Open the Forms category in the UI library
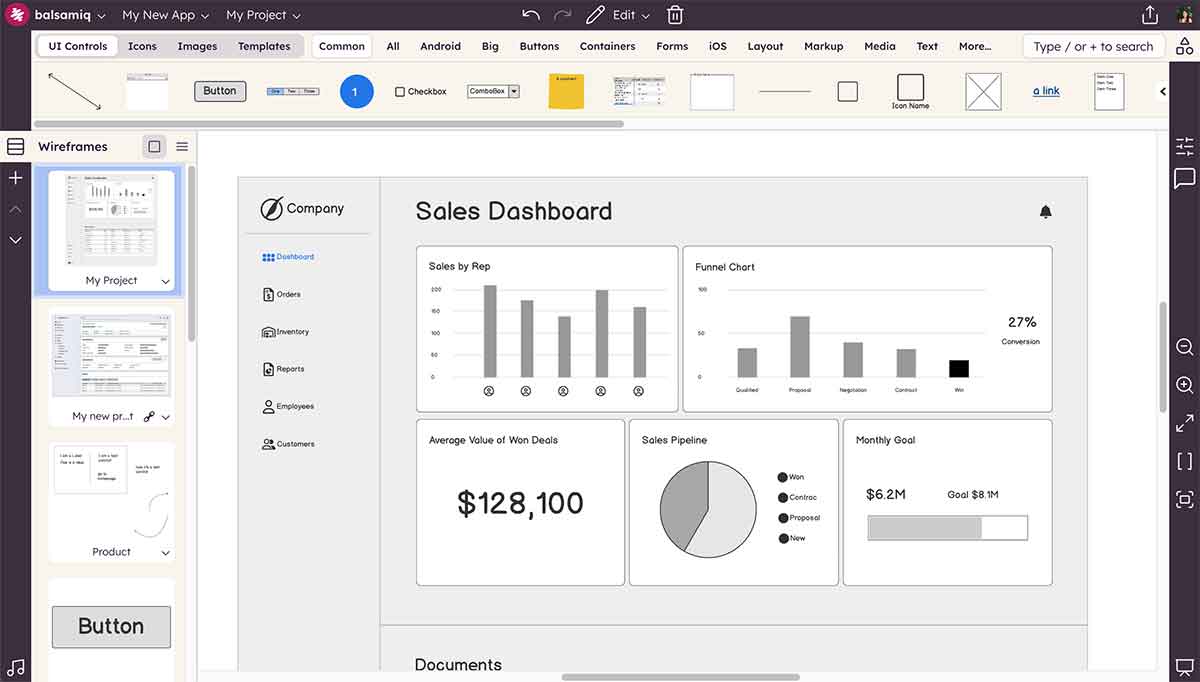The width and height of the screenshot is (1200, 682). pos(671,46)
